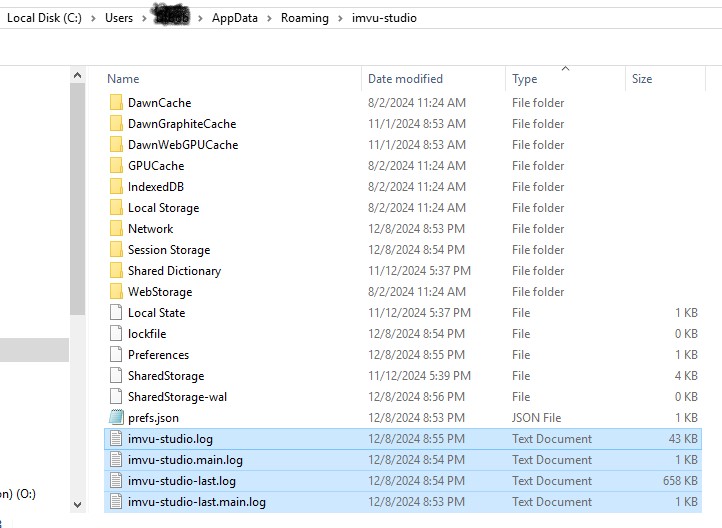Click the Preferences file icon

[x=116, y=355]
